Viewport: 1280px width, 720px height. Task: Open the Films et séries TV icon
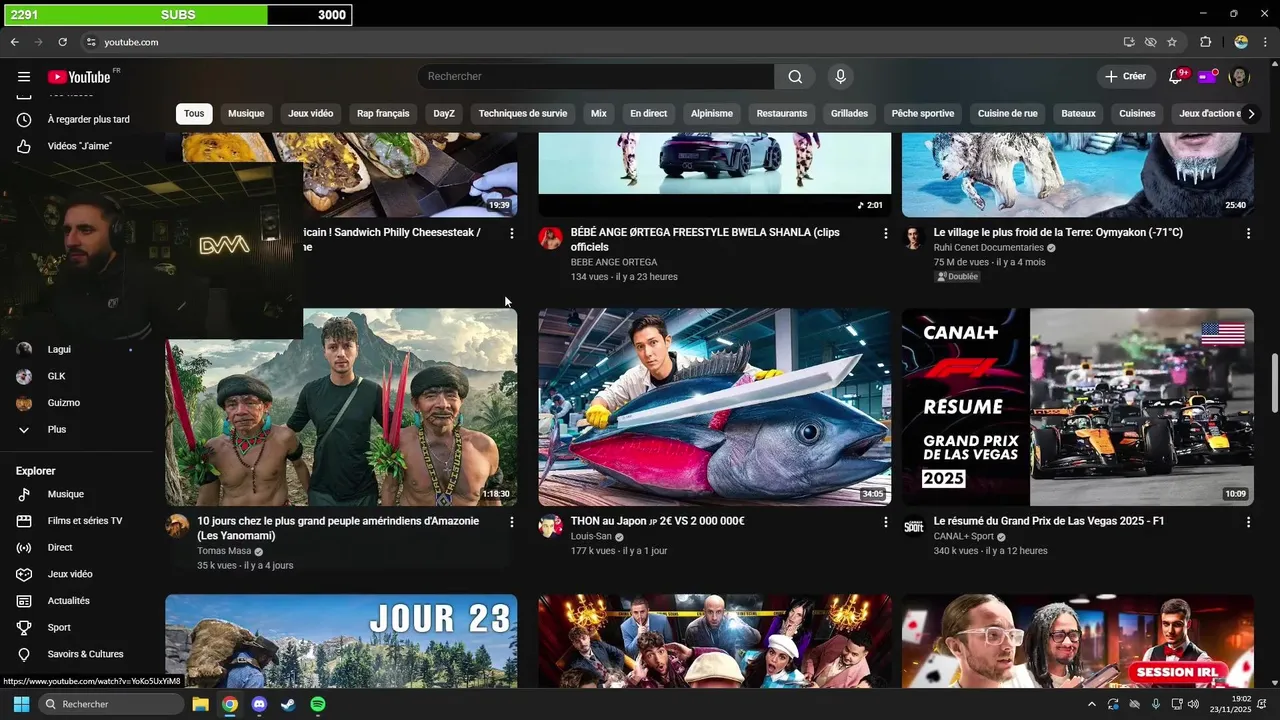[24, 521]
